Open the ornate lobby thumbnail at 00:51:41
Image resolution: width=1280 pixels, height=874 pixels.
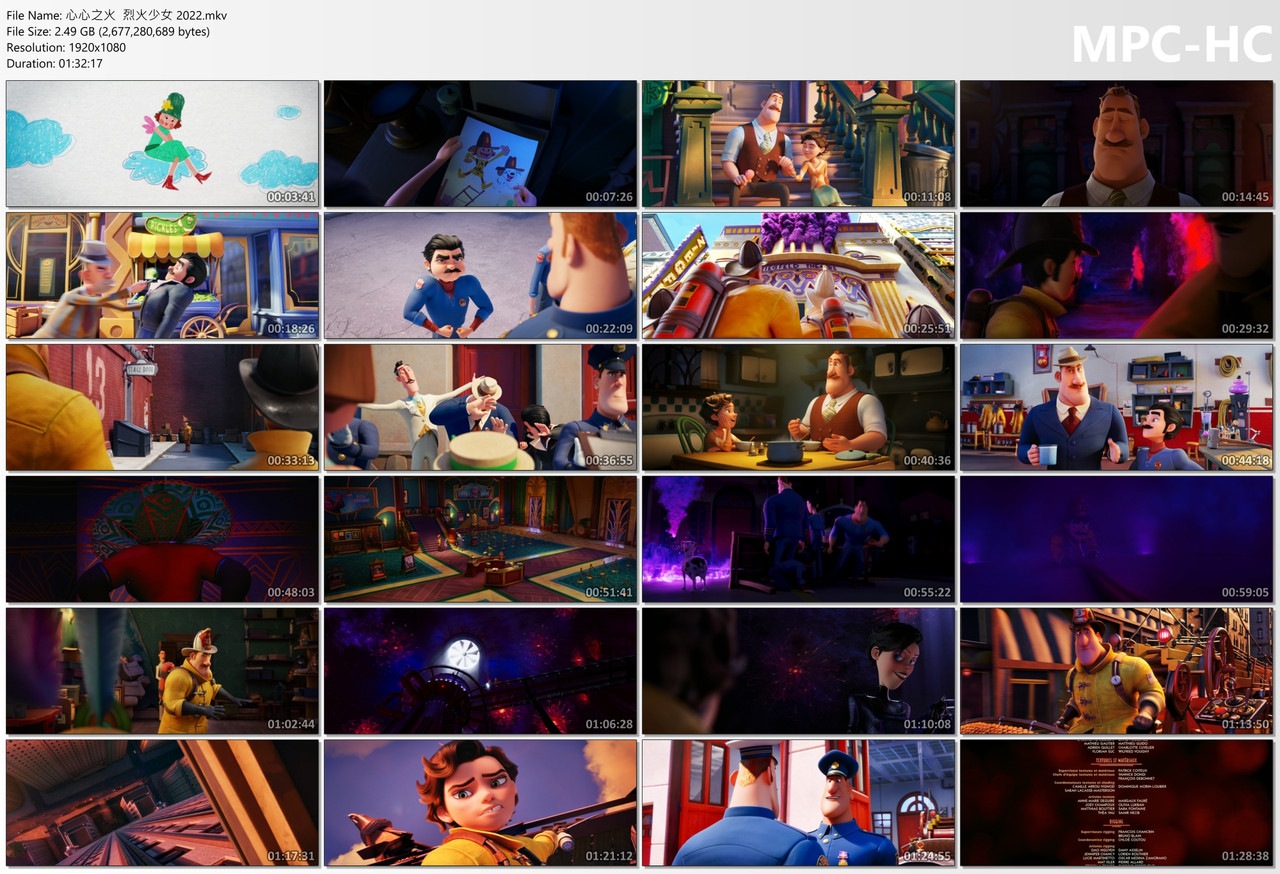(480, 539)
